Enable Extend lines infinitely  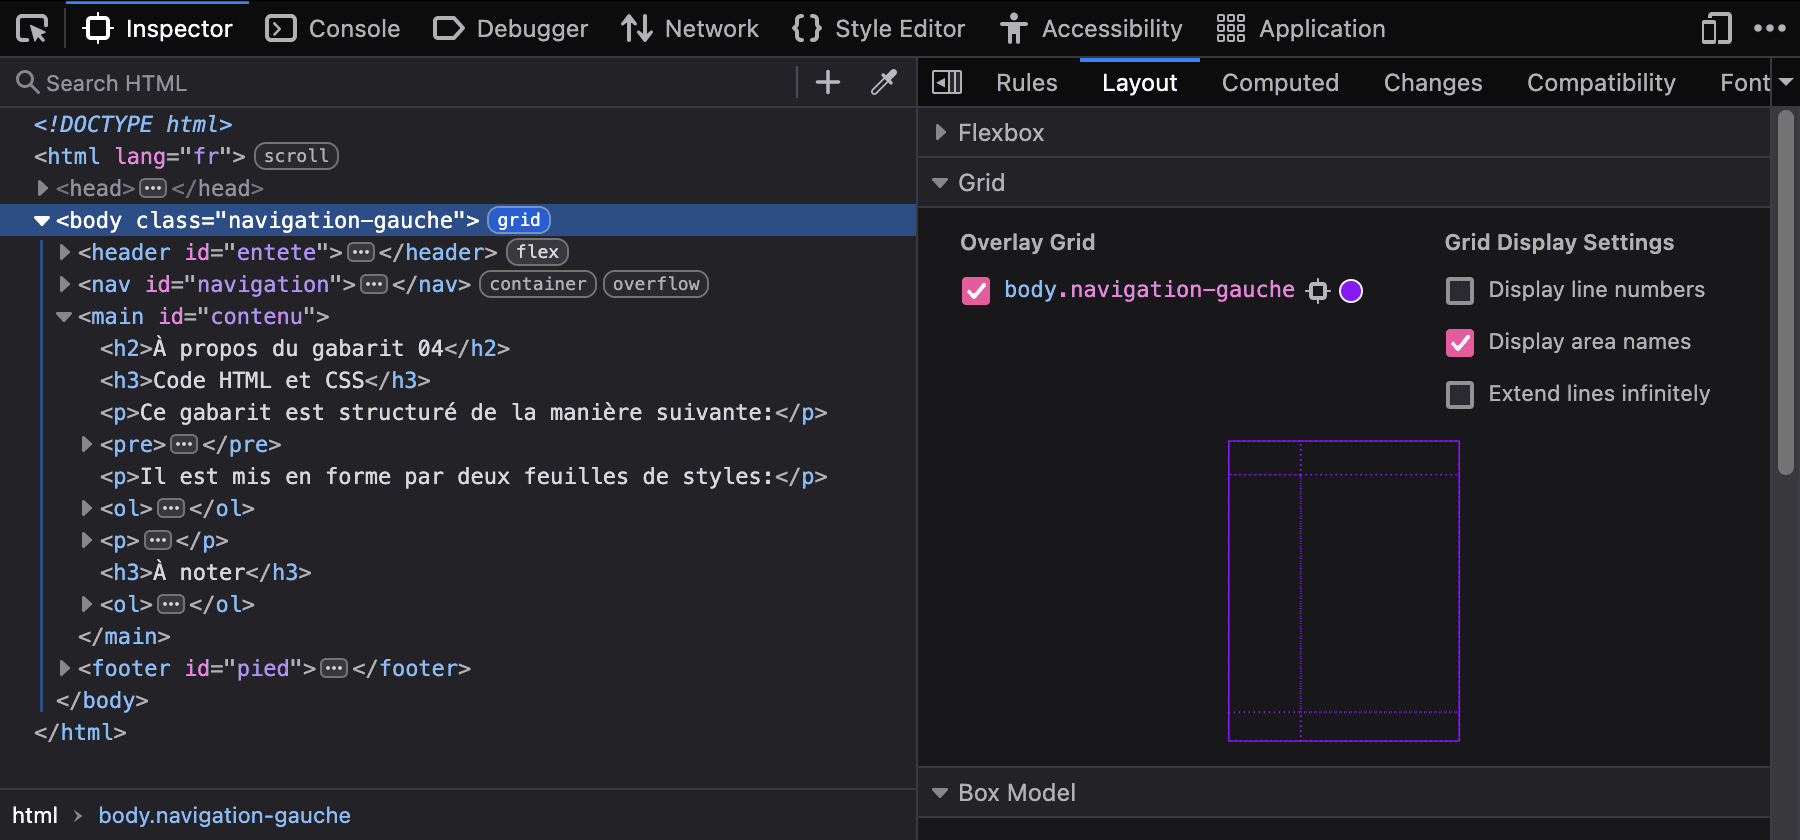click(1460, 395)
